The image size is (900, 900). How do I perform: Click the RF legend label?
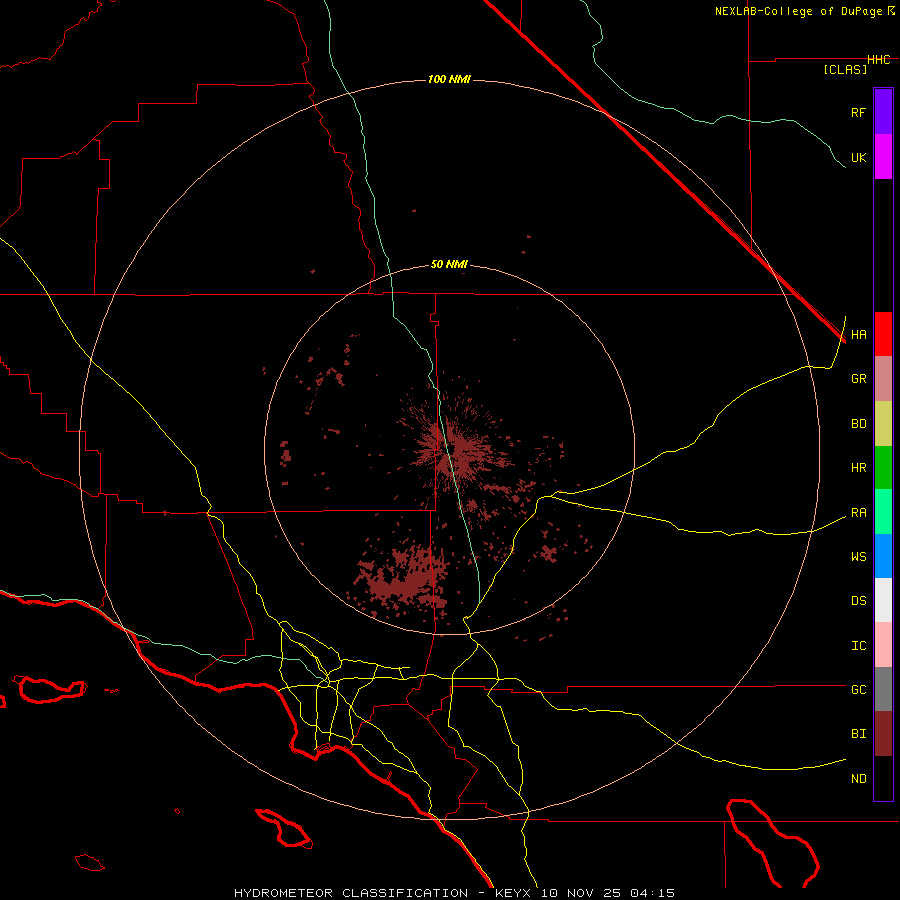point(858,112)
